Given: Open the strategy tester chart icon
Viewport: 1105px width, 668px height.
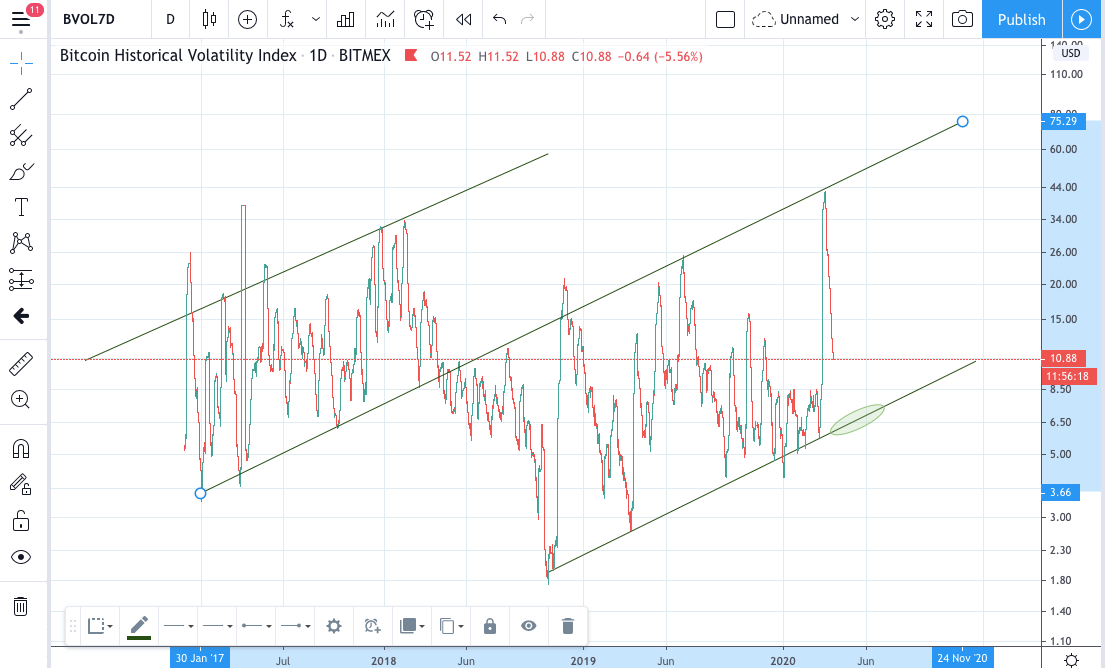Looking at the screenshot, I should (385, 20).
